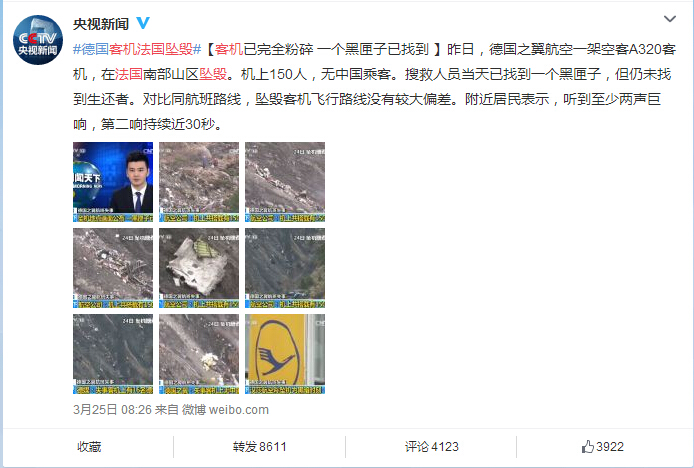Open the middle-right dark slope thumbnail
694x468 pixels.
click(285, 268)
